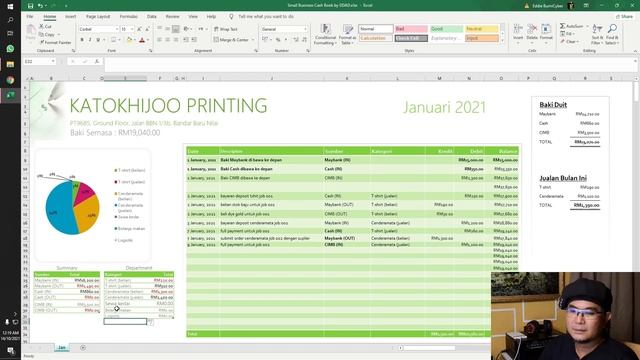Open Number group dialog launcher
The height and width of the screenshot is (360, 640).
(x=308, y=51)
